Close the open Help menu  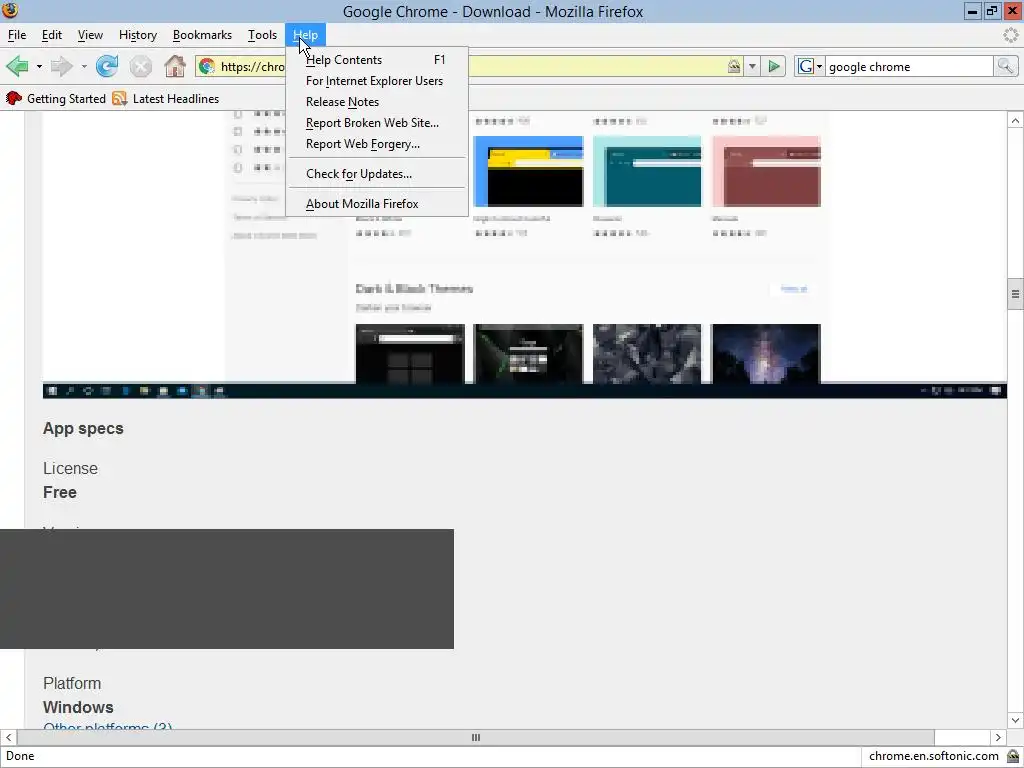(x=305, y=35)
